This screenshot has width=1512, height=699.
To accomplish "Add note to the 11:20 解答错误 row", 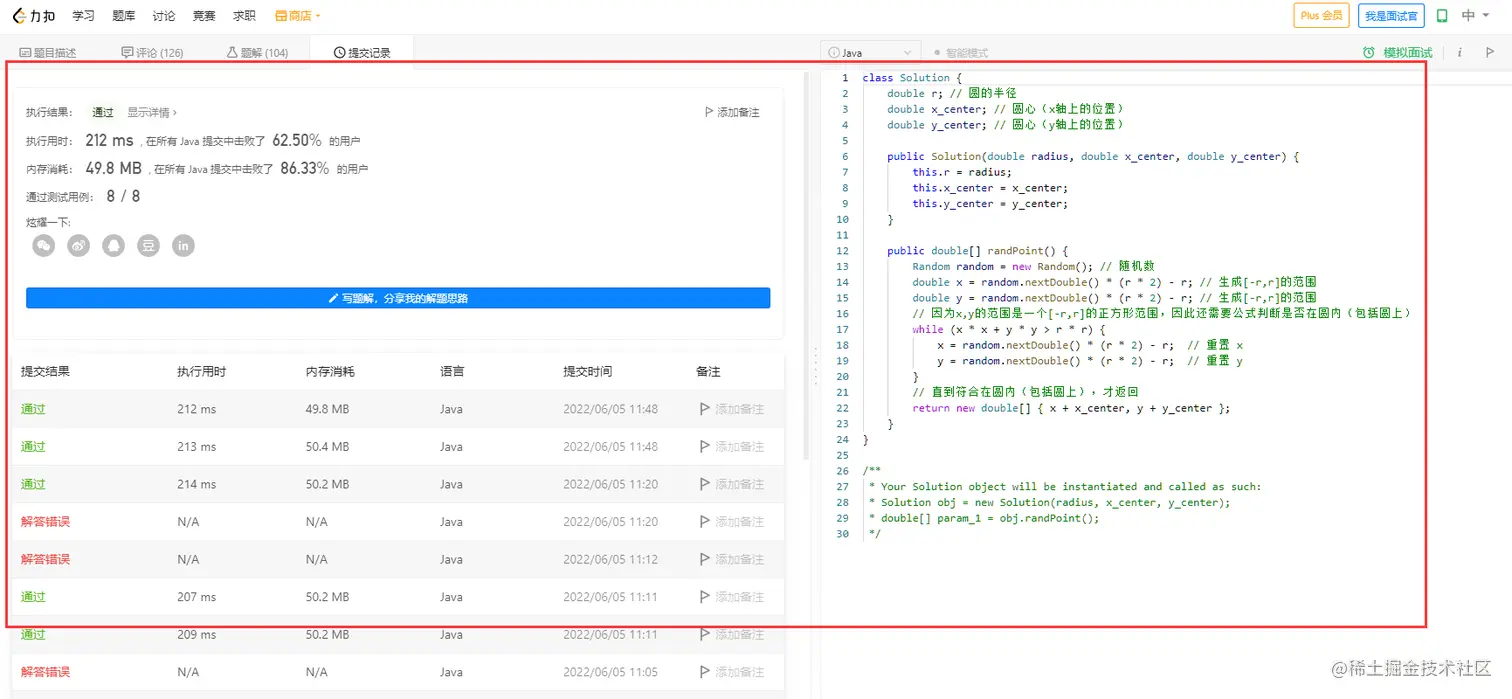I will pos(731,522).
